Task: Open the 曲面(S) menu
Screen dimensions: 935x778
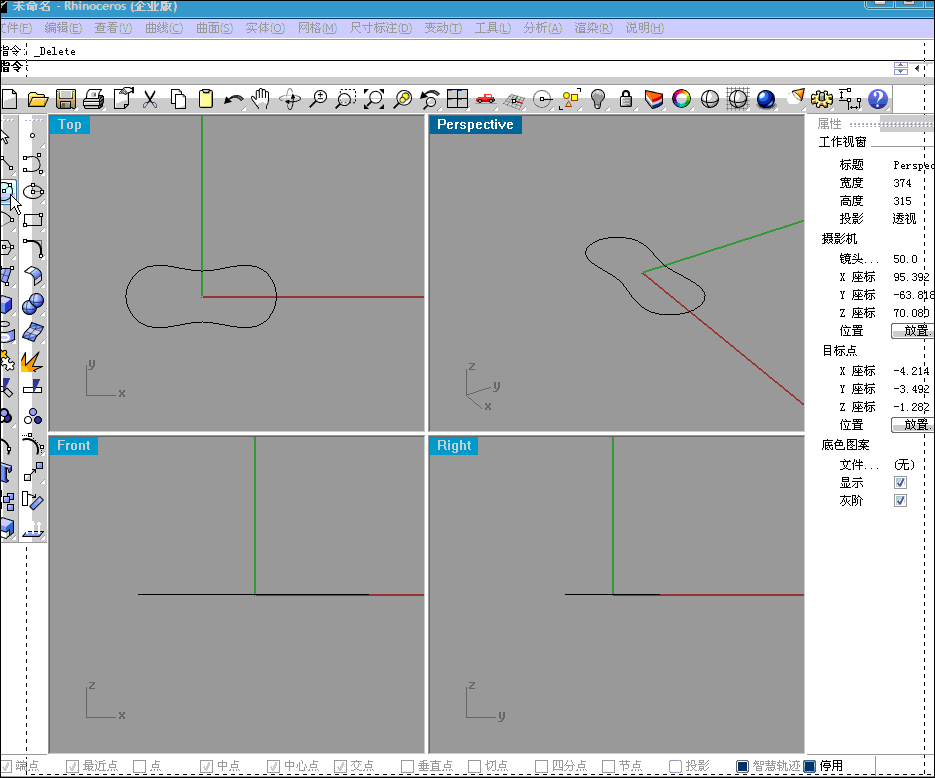Action: pos(215,28)
